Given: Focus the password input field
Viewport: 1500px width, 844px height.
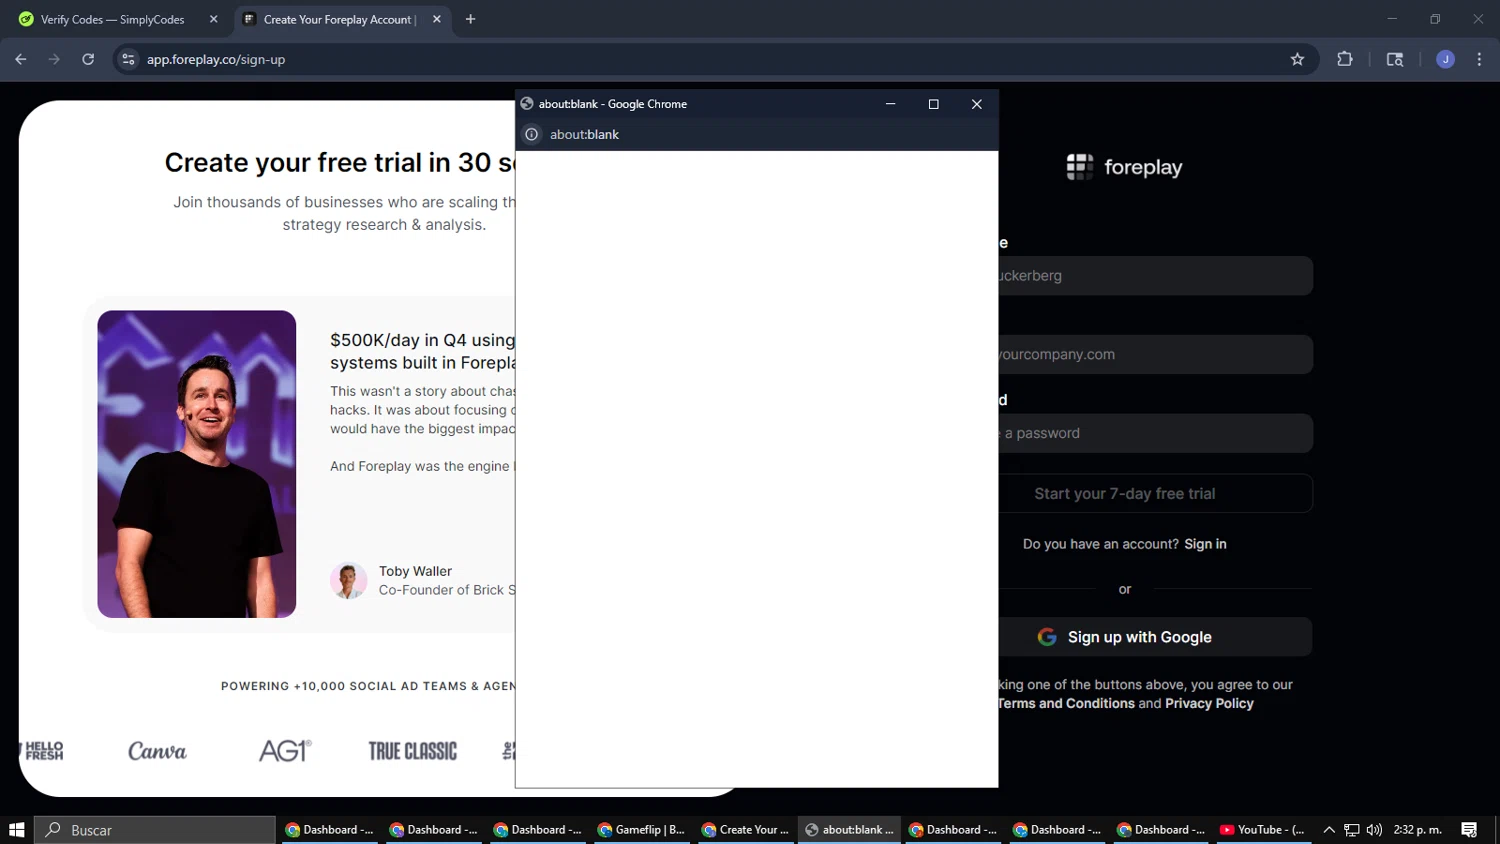Looking at the screenshot, I should (1155, 433).
